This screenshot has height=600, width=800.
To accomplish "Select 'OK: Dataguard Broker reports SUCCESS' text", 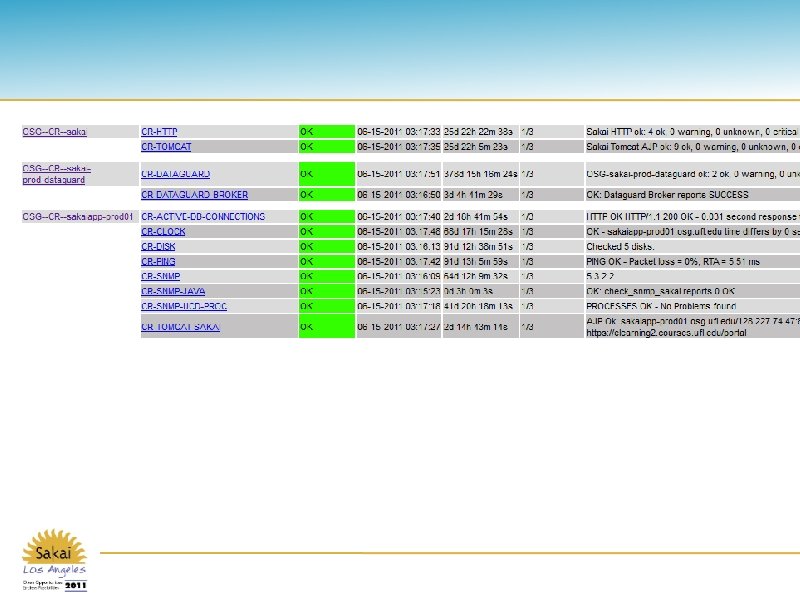I will click(667, 194).
